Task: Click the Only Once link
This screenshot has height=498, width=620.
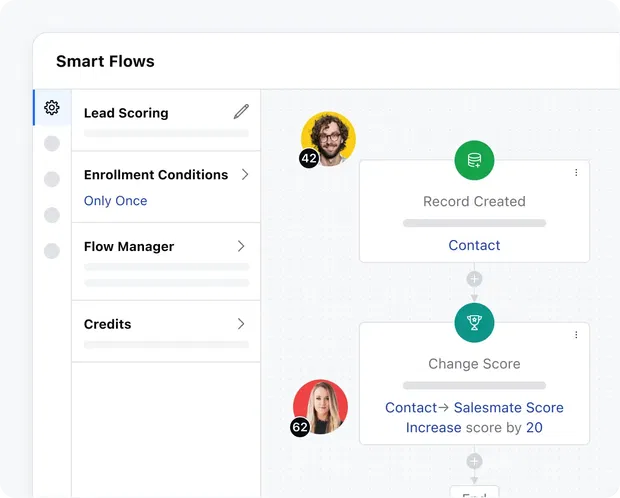Action: click(115, 201)
